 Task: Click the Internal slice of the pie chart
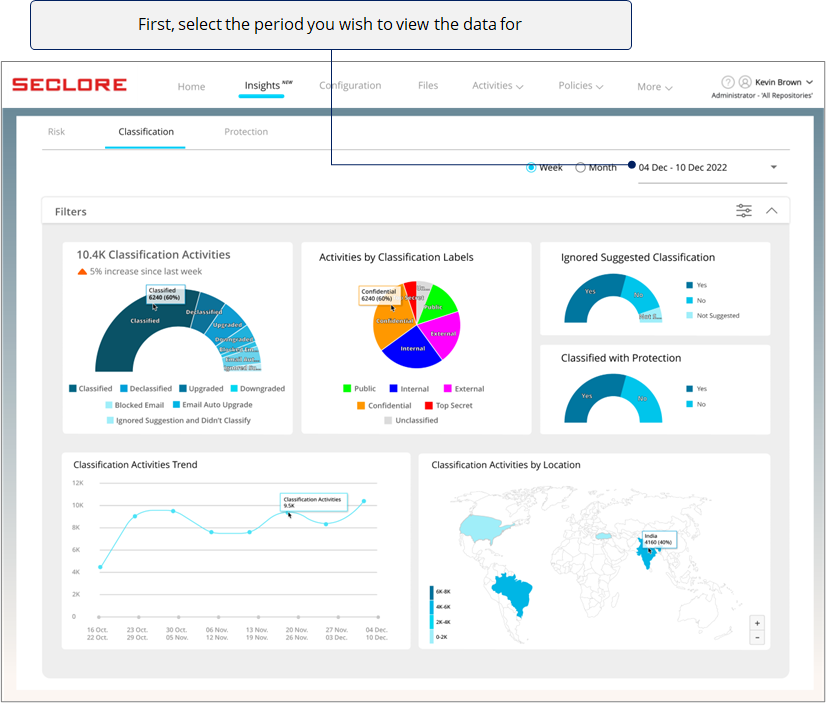pos(412,349)
